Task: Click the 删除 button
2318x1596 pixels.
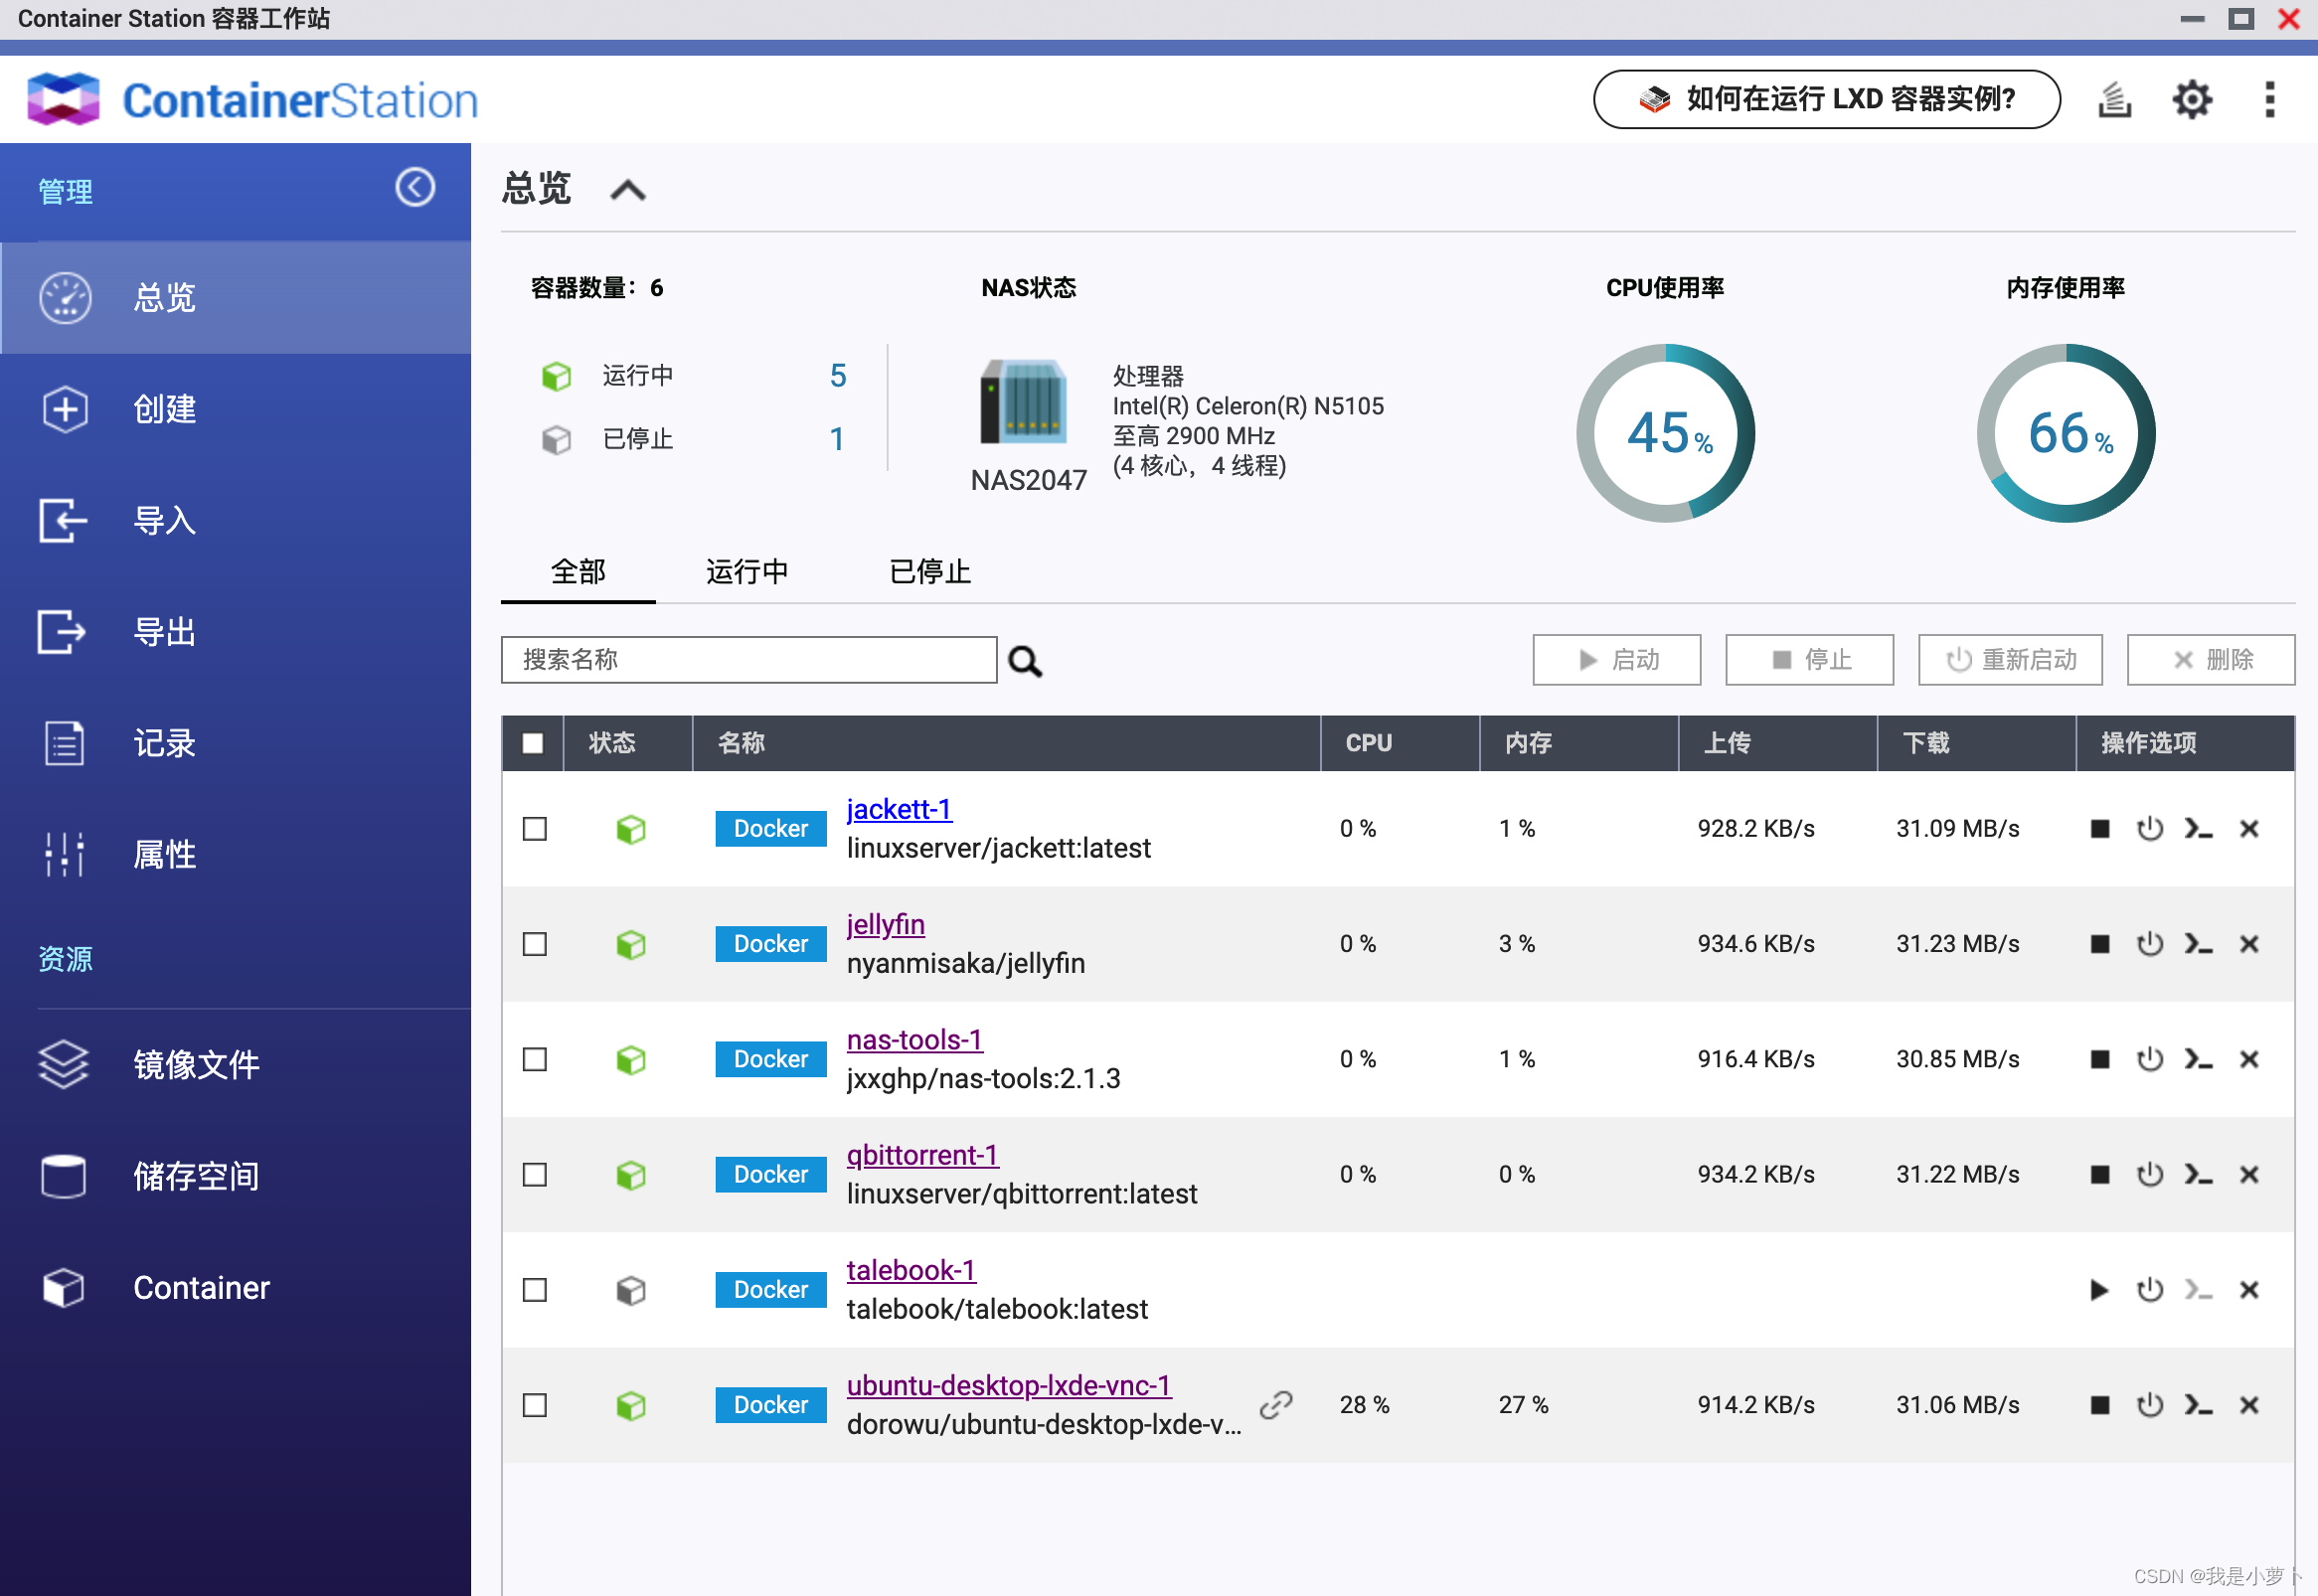Action: [x=2210, y=660]
